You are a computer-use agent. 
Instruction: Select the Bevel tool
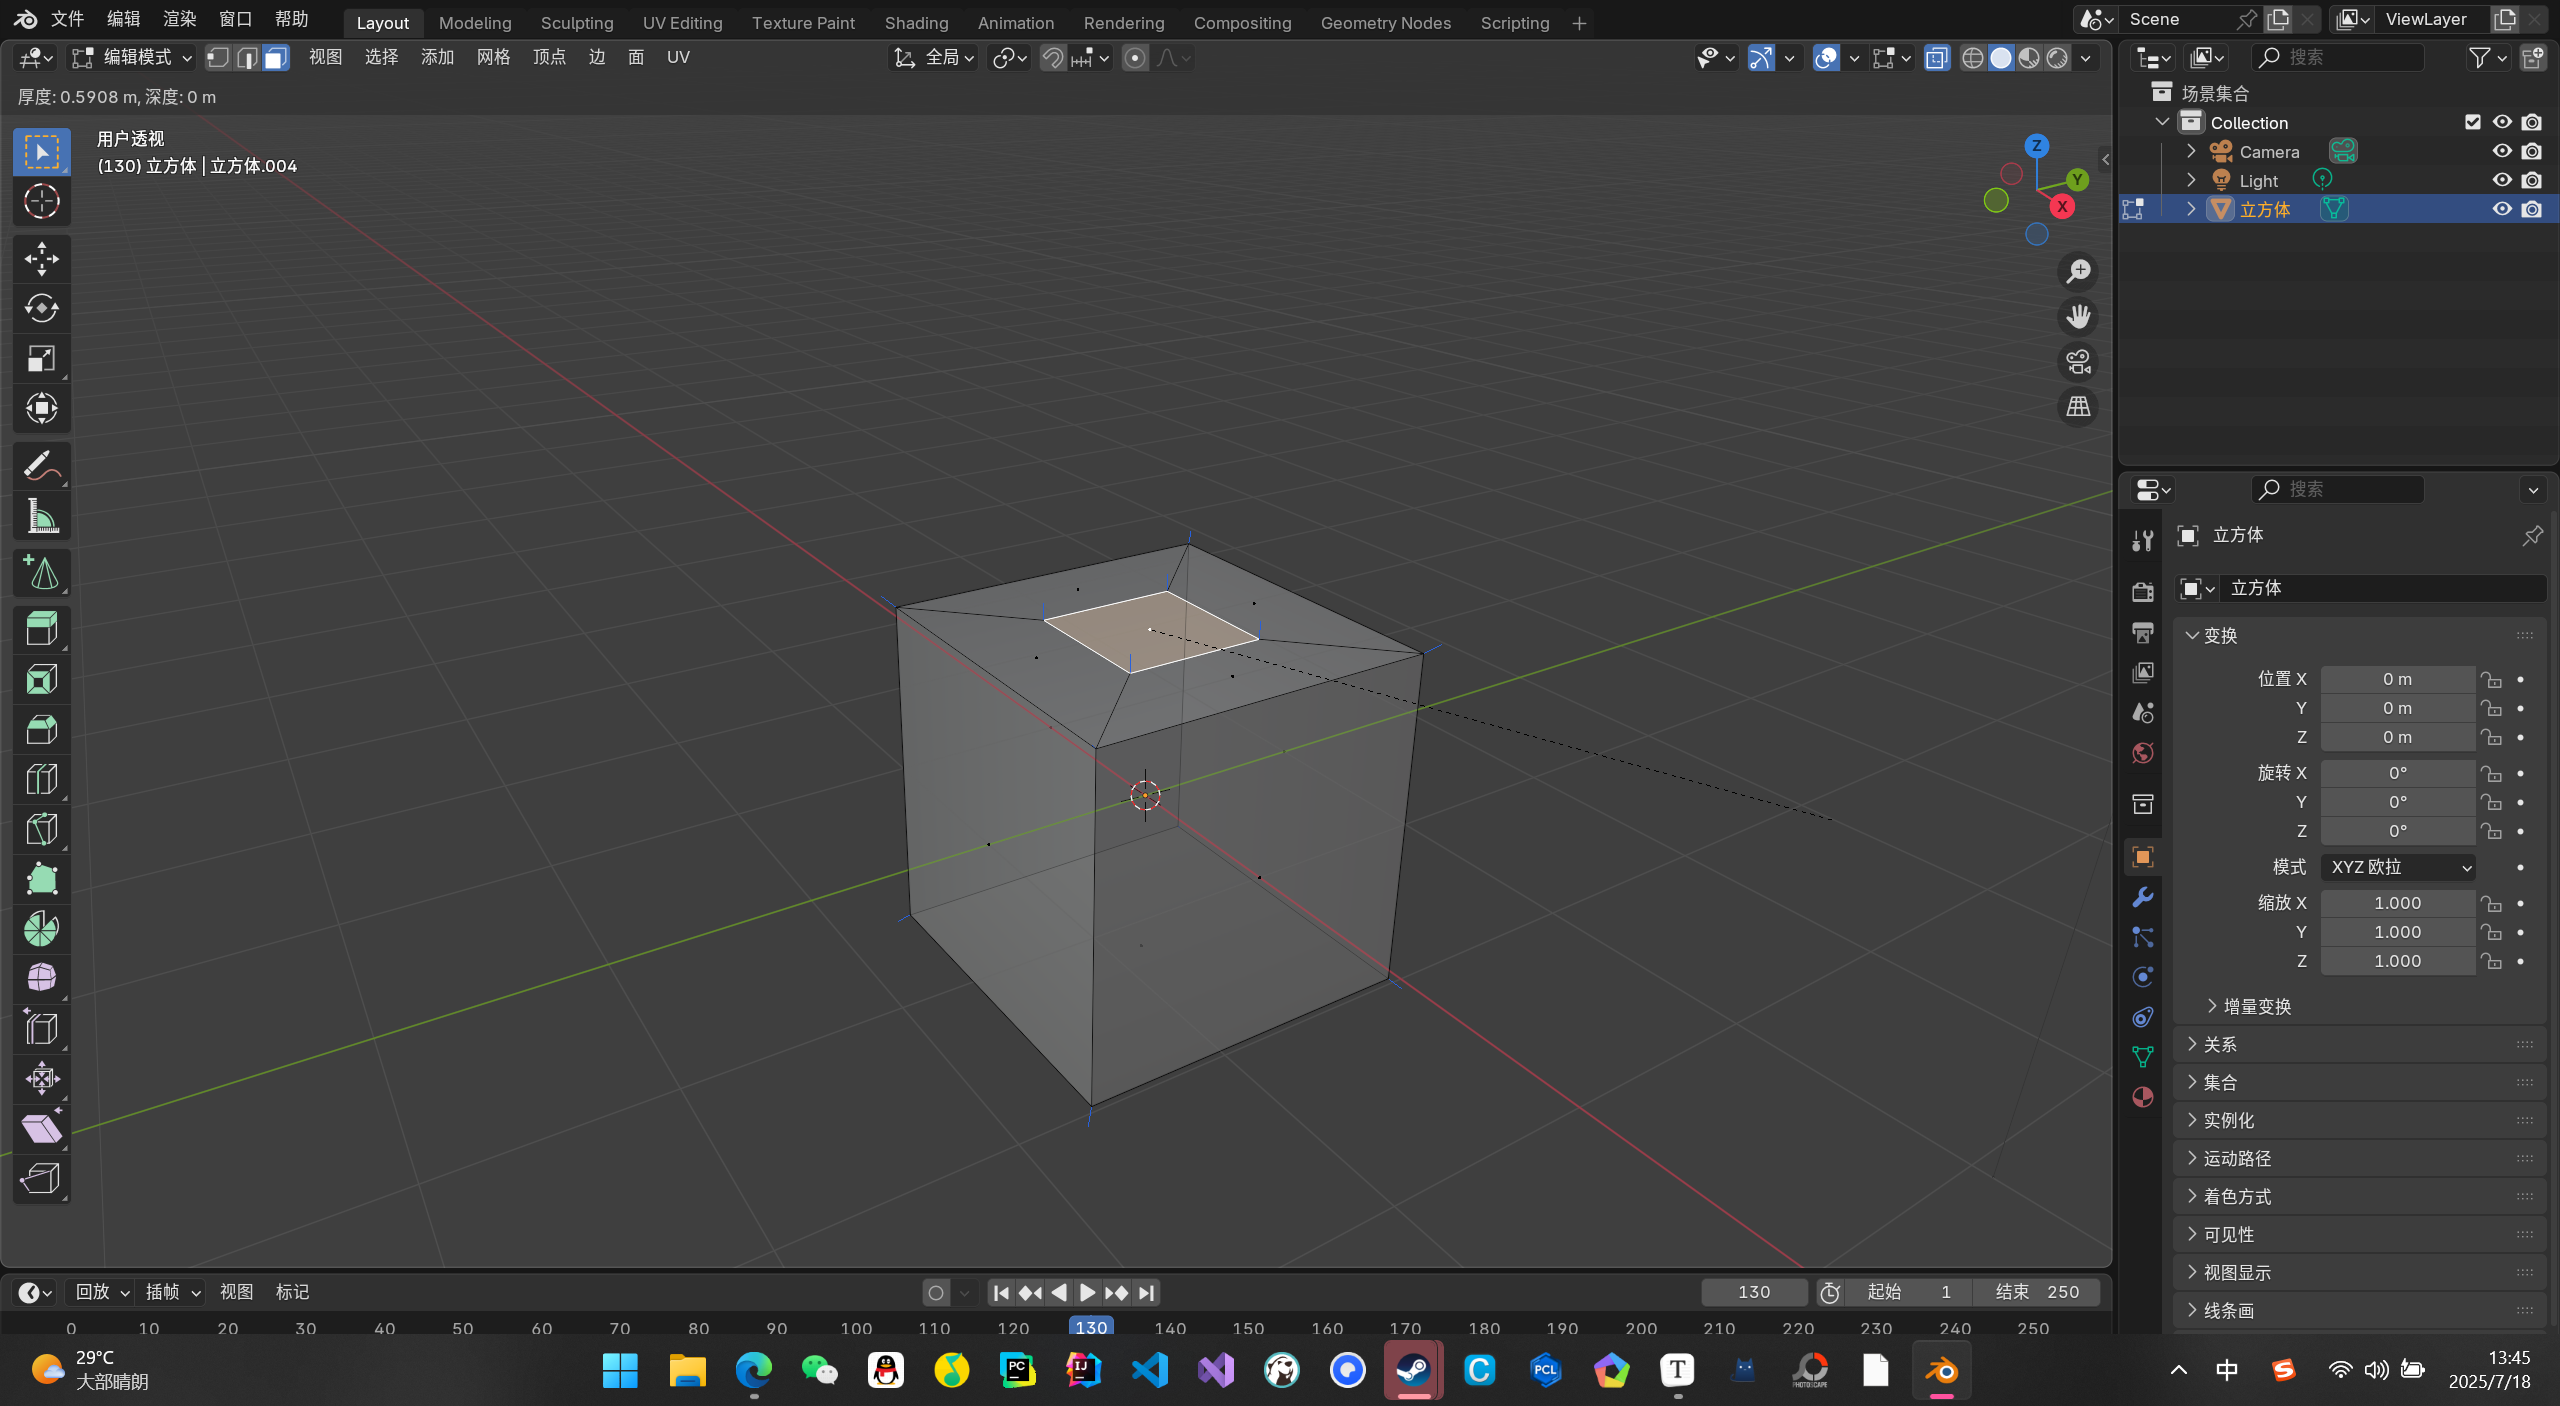pos(41,729)
